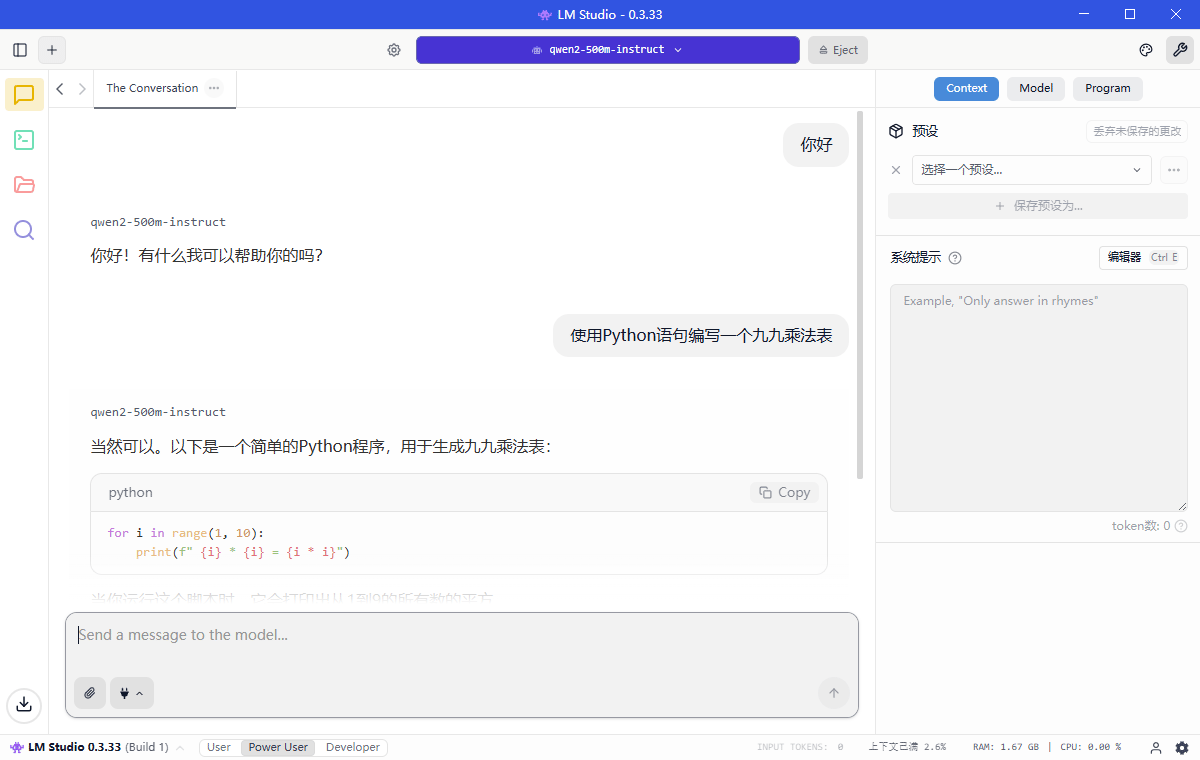Open the 选择一个预设 preset dropdown

1031,170
